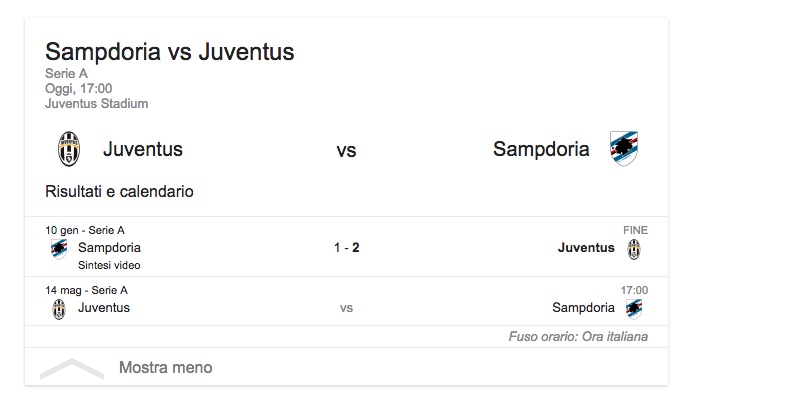Open the 1 - 2 match score
Image resolution: width=806 pixels, height=409 pixels.
tap(346, 247)
